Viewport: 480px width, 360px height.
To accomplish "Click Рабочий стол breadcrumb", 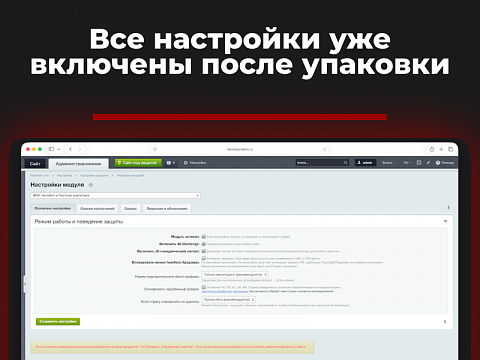I will click(x=40, y=175).
